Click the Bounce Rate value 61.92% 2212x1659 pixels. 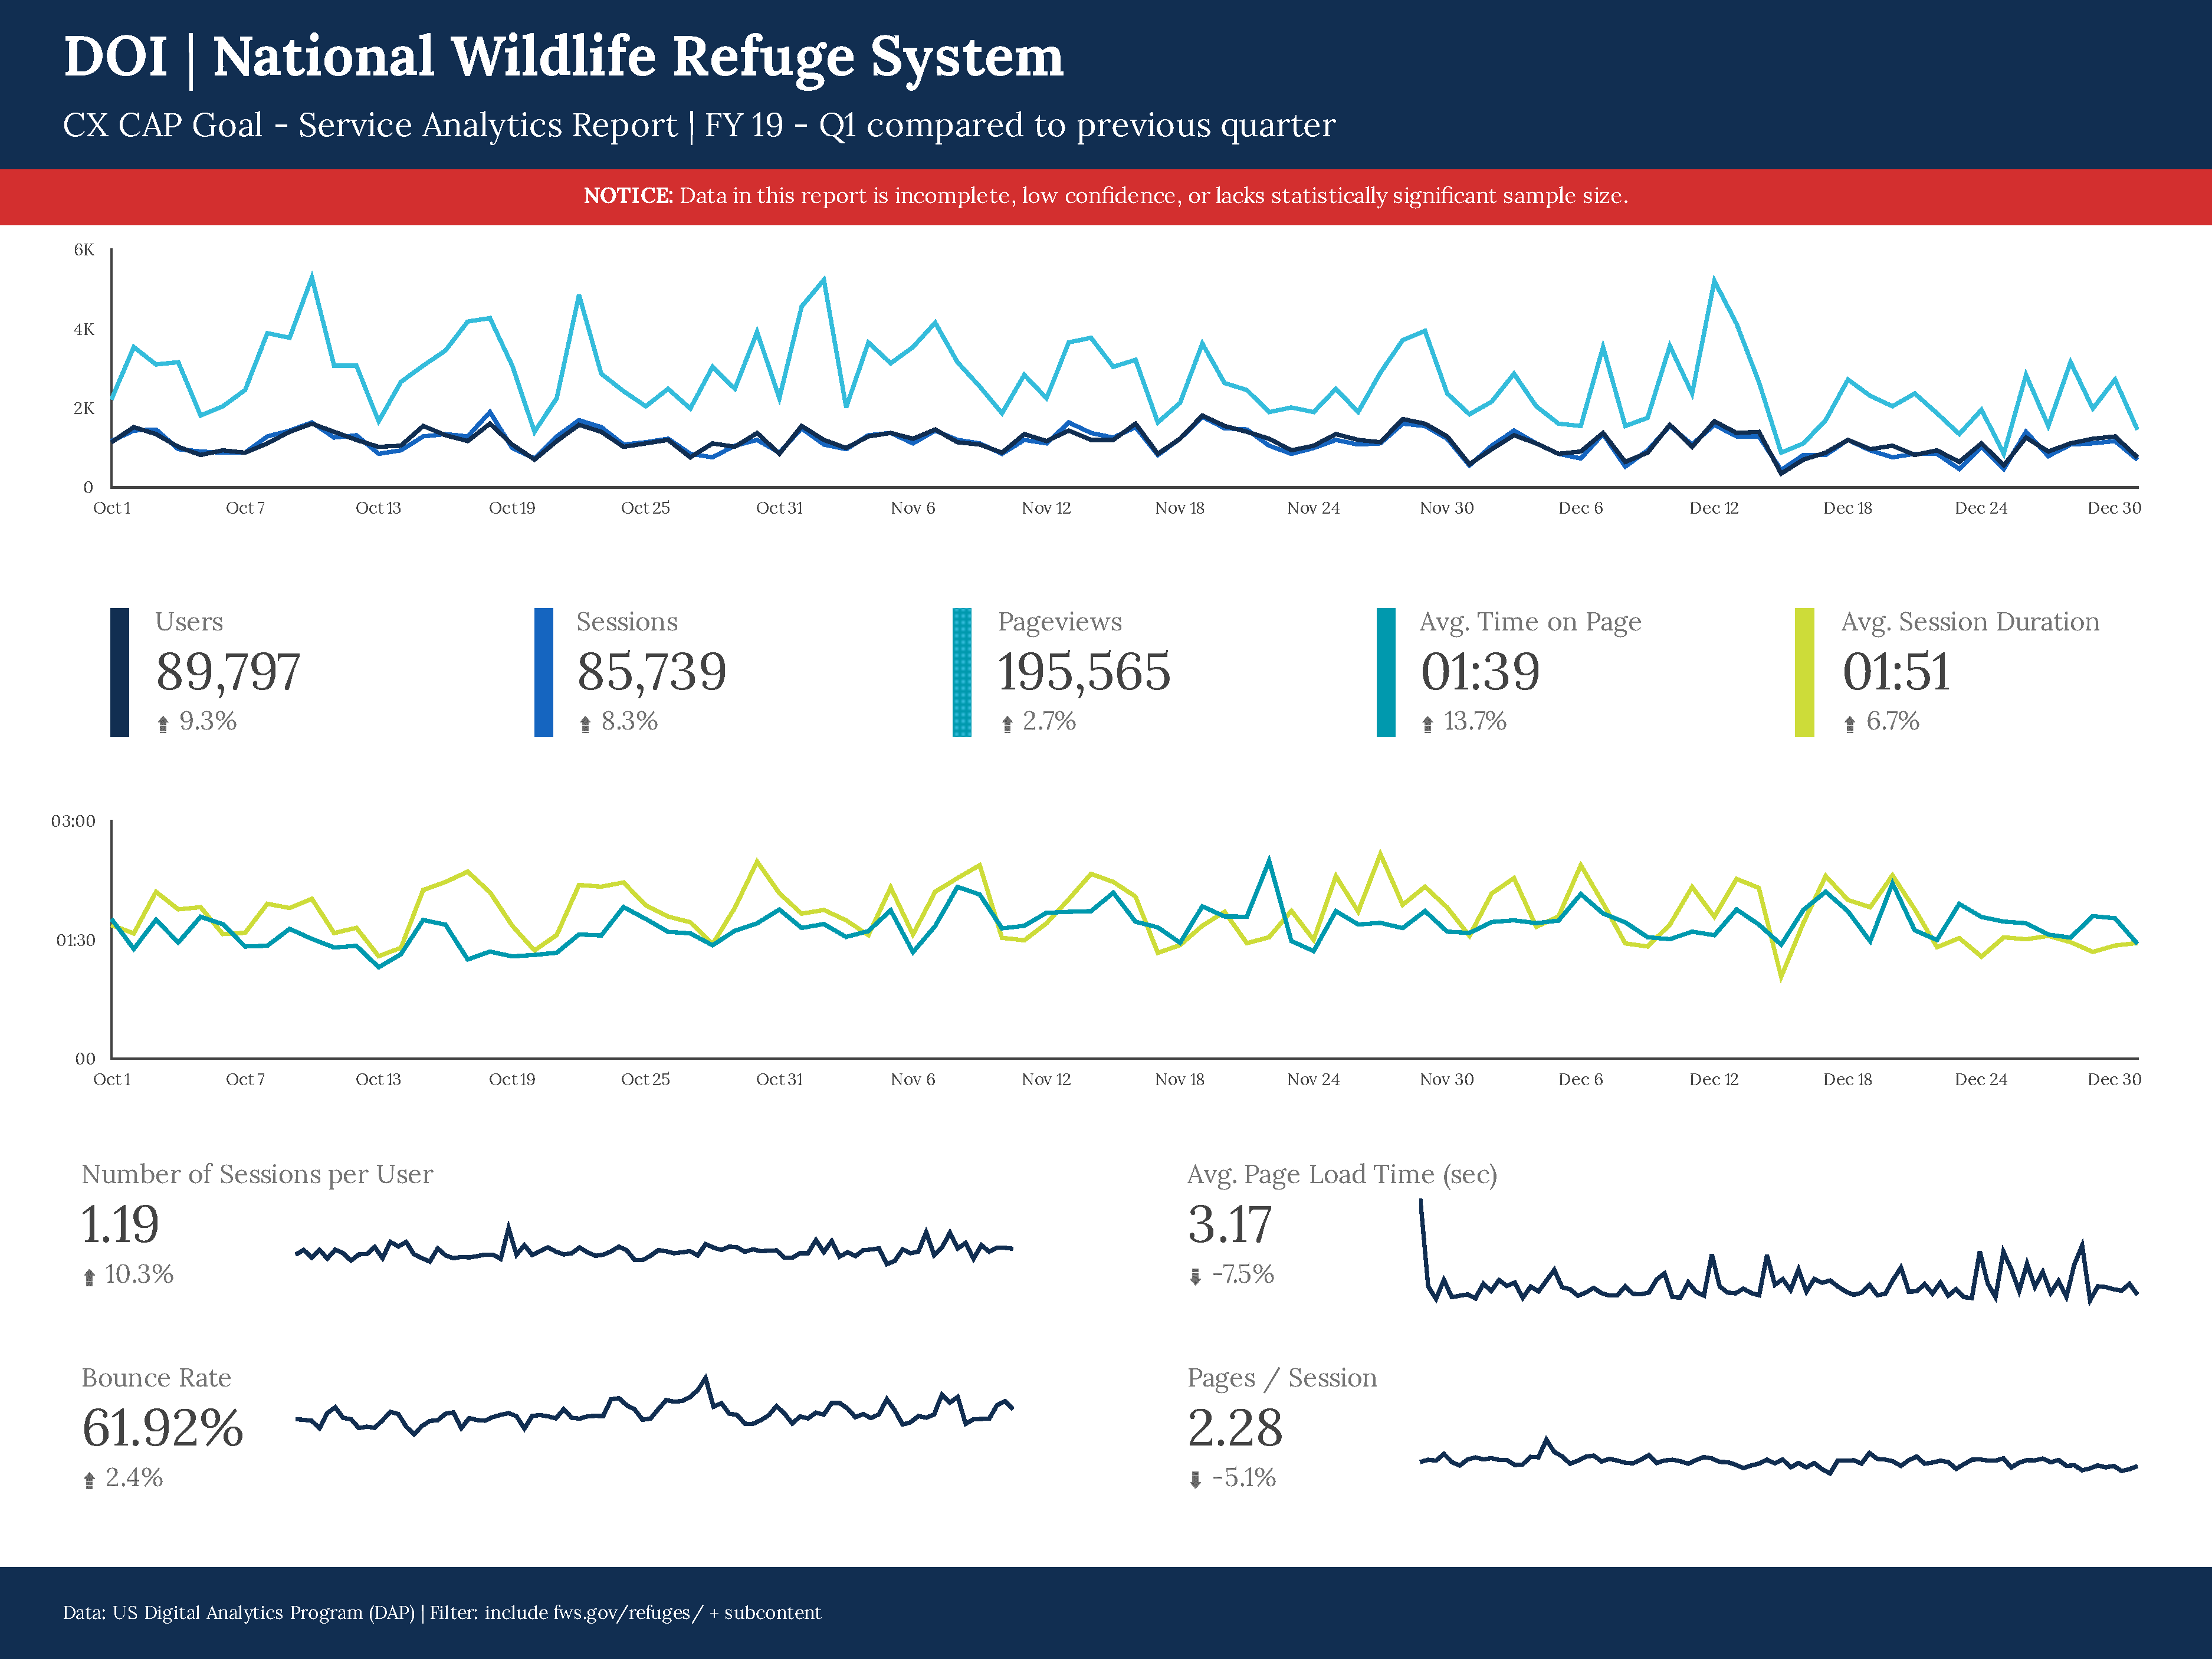[x=162, y=1428]
